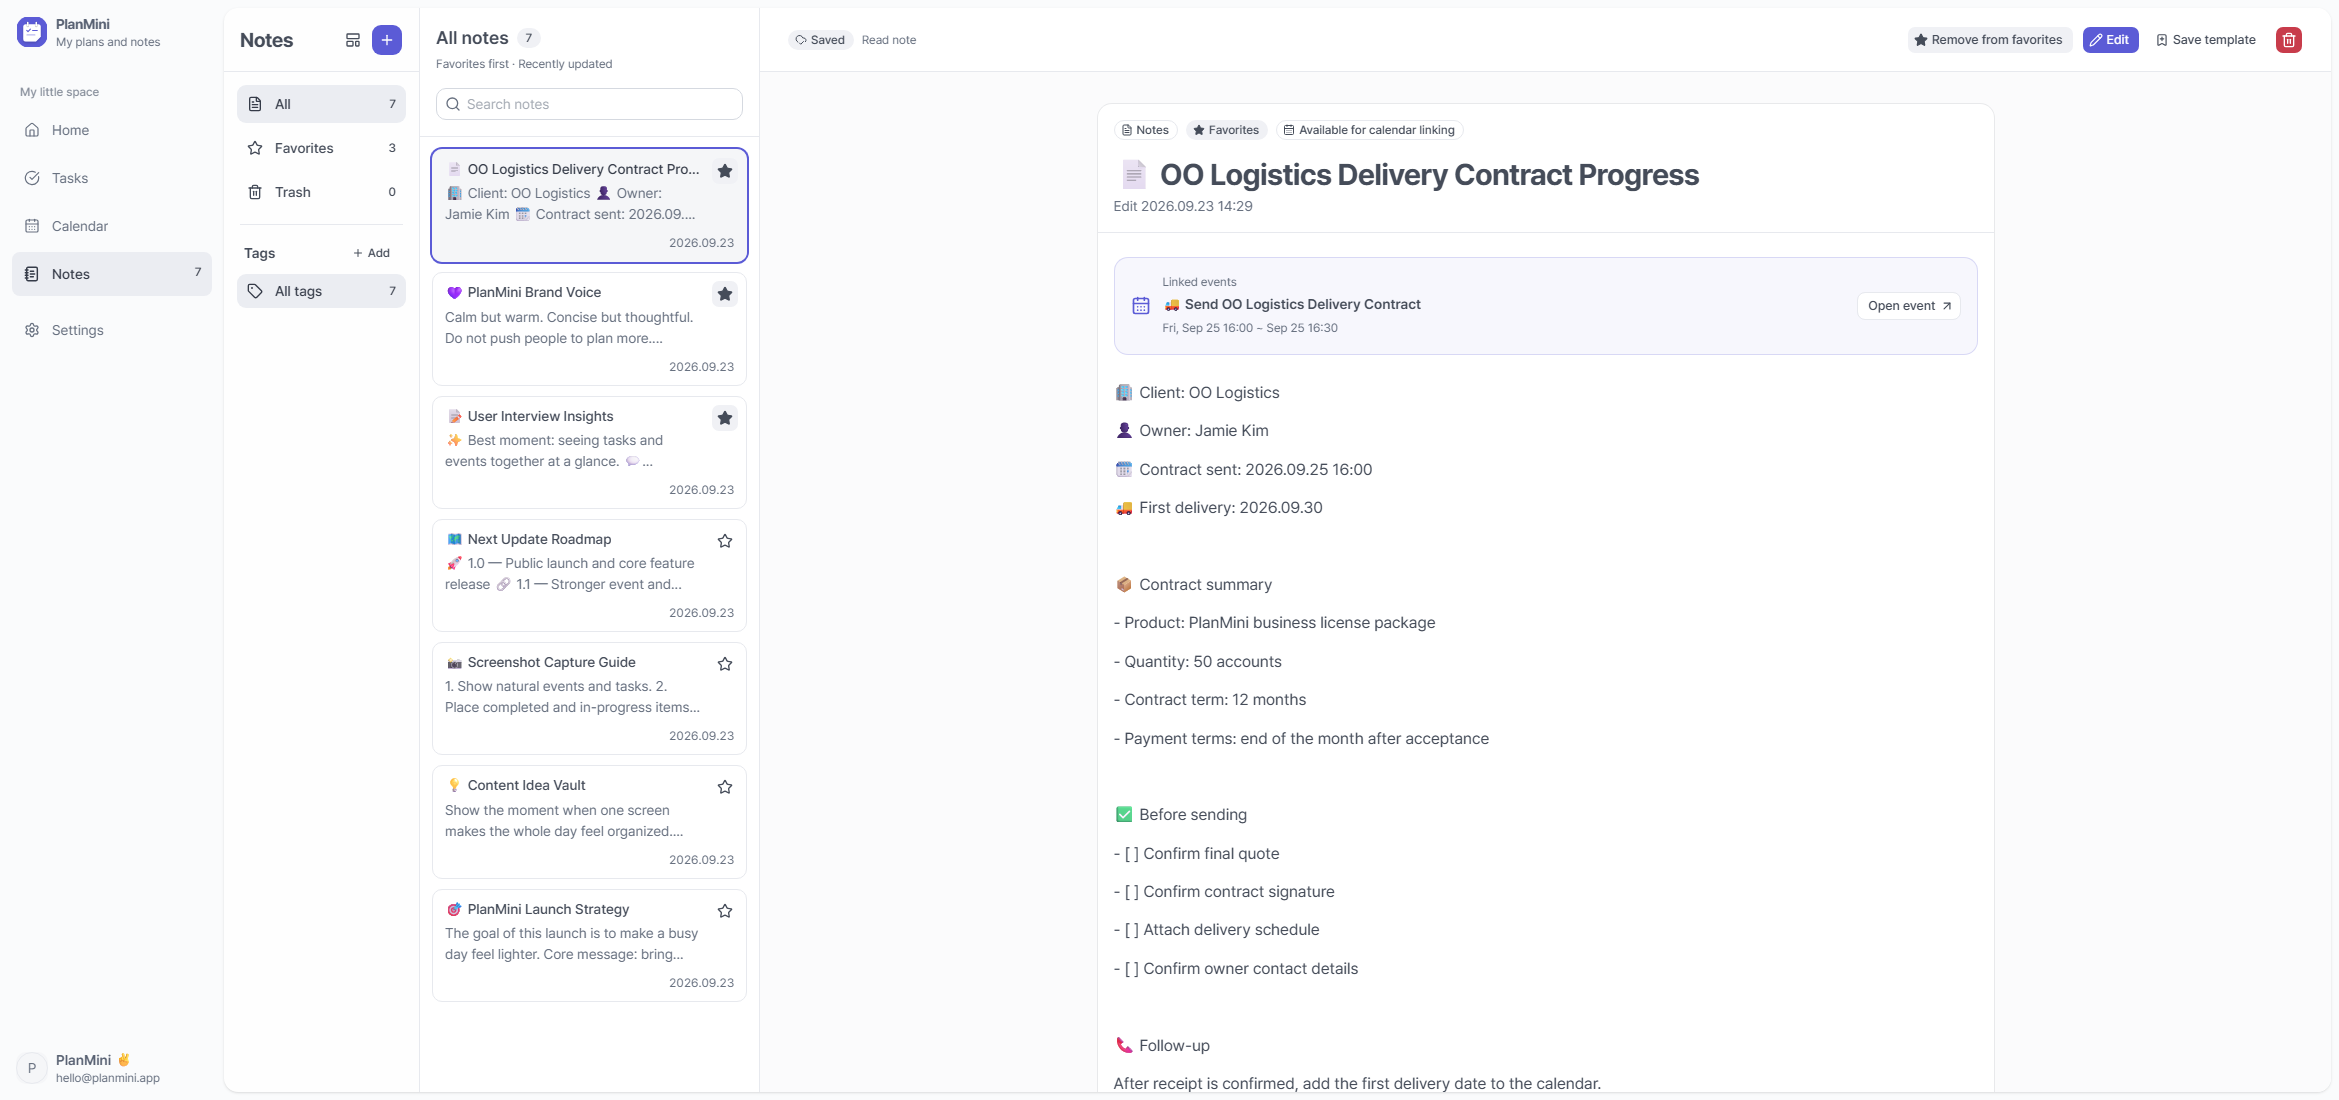Click the Read note label
The image size is (2339, 1100).
coord(889,40)
